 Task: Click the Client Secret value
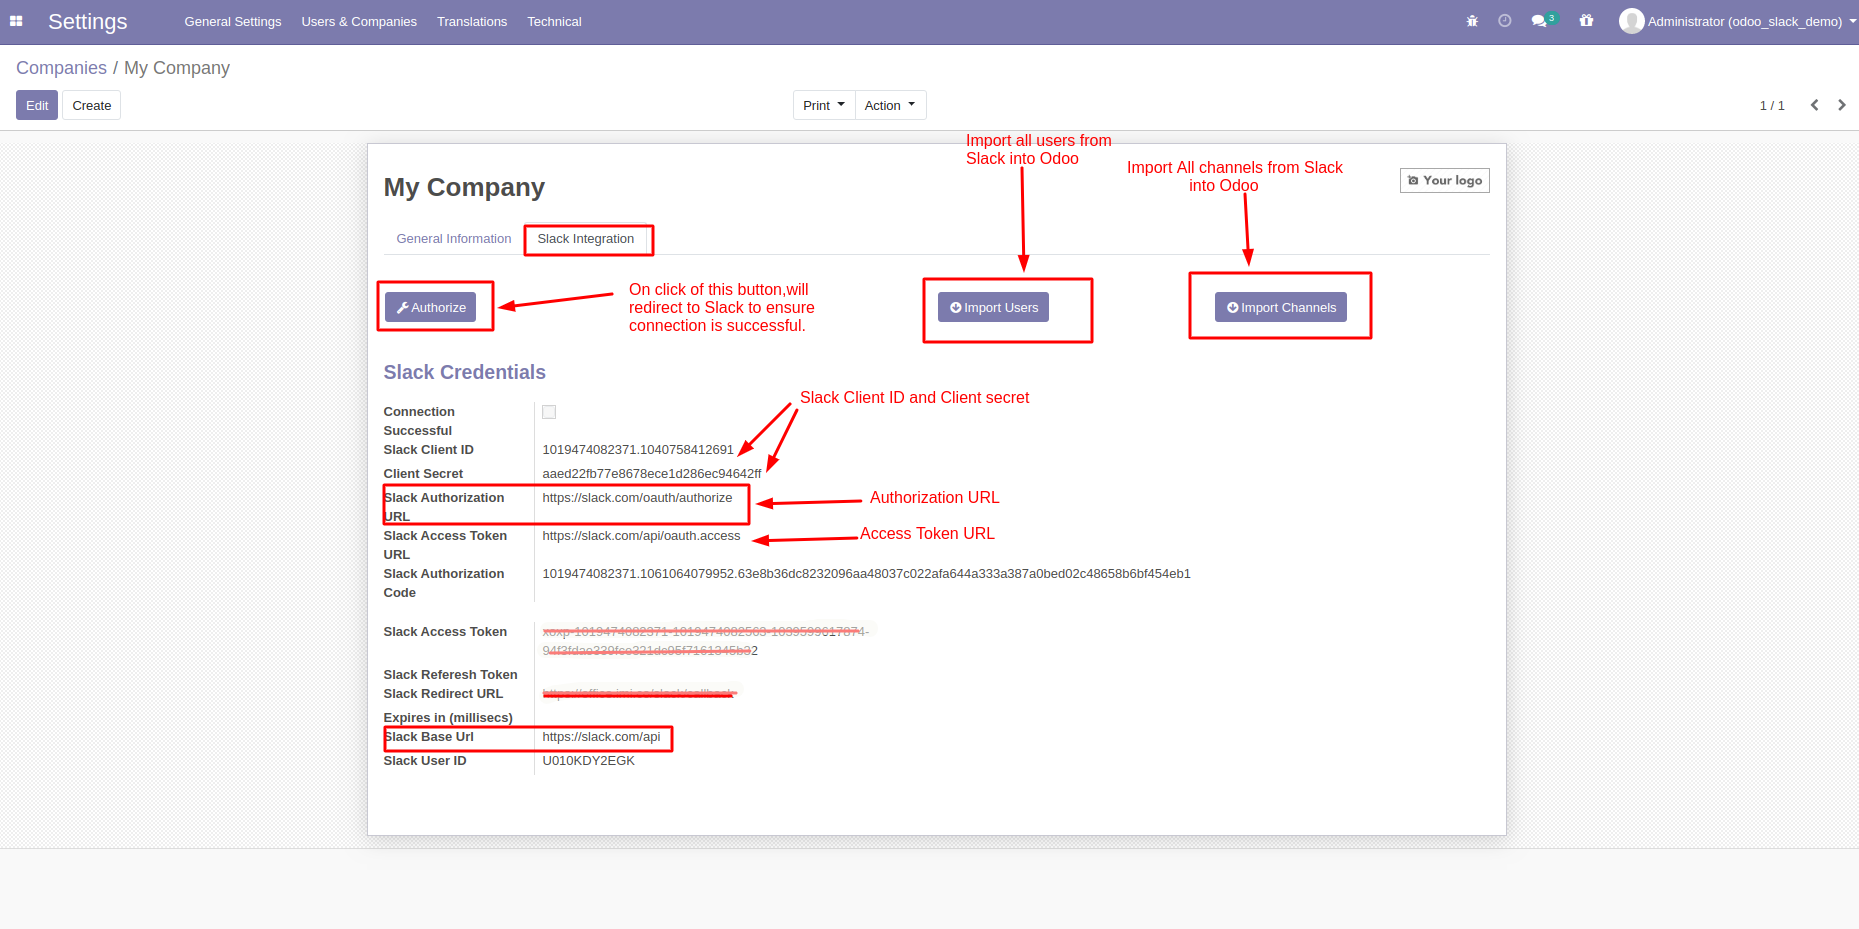[x=652, y=474]
